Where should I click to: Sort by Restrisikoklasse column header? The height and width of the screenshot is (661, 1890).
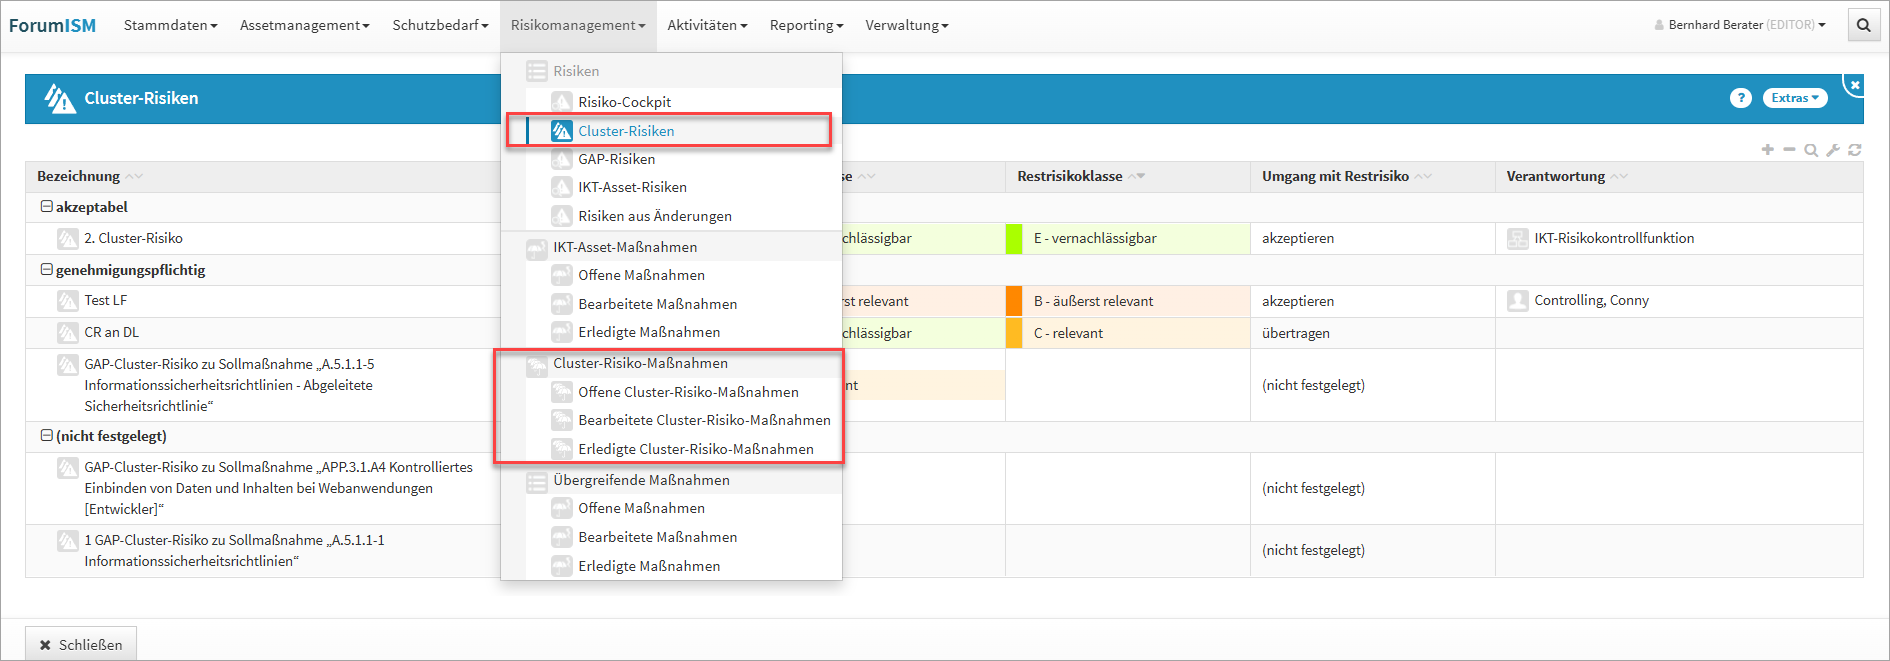click(x=1069, y=176)
